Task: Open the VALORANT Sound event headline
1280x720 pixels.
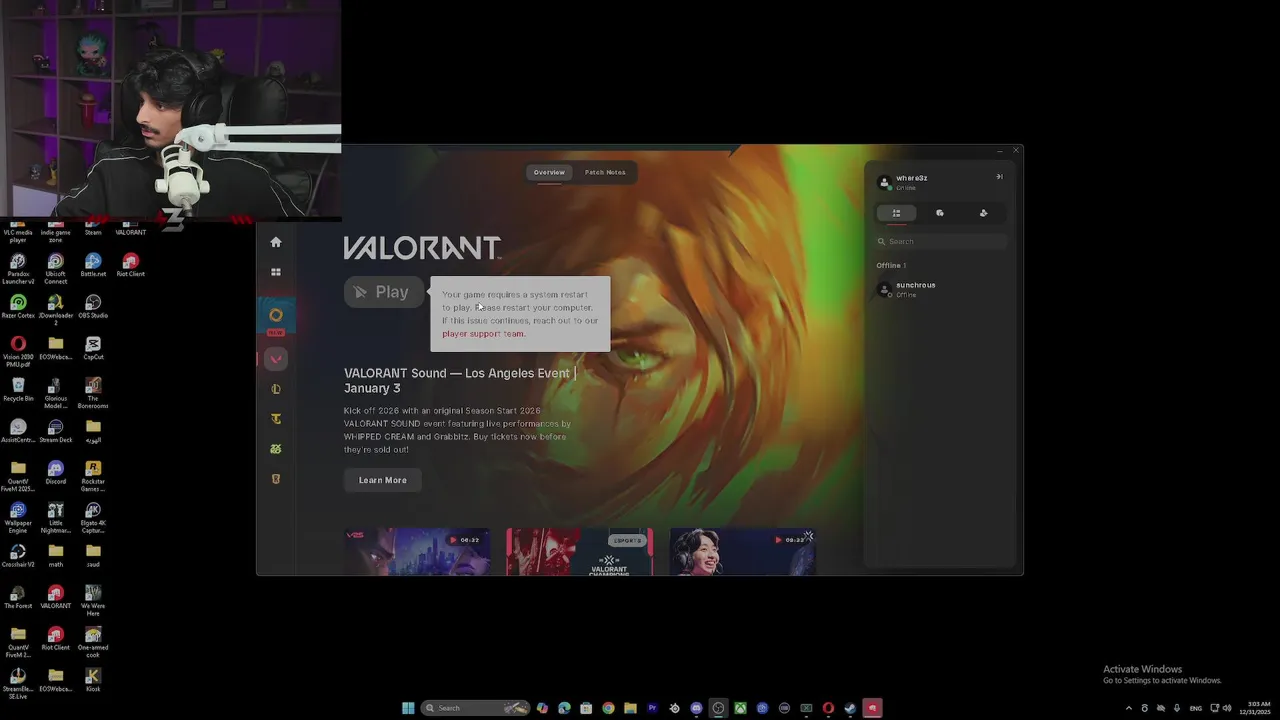Action: click(460, 381)
